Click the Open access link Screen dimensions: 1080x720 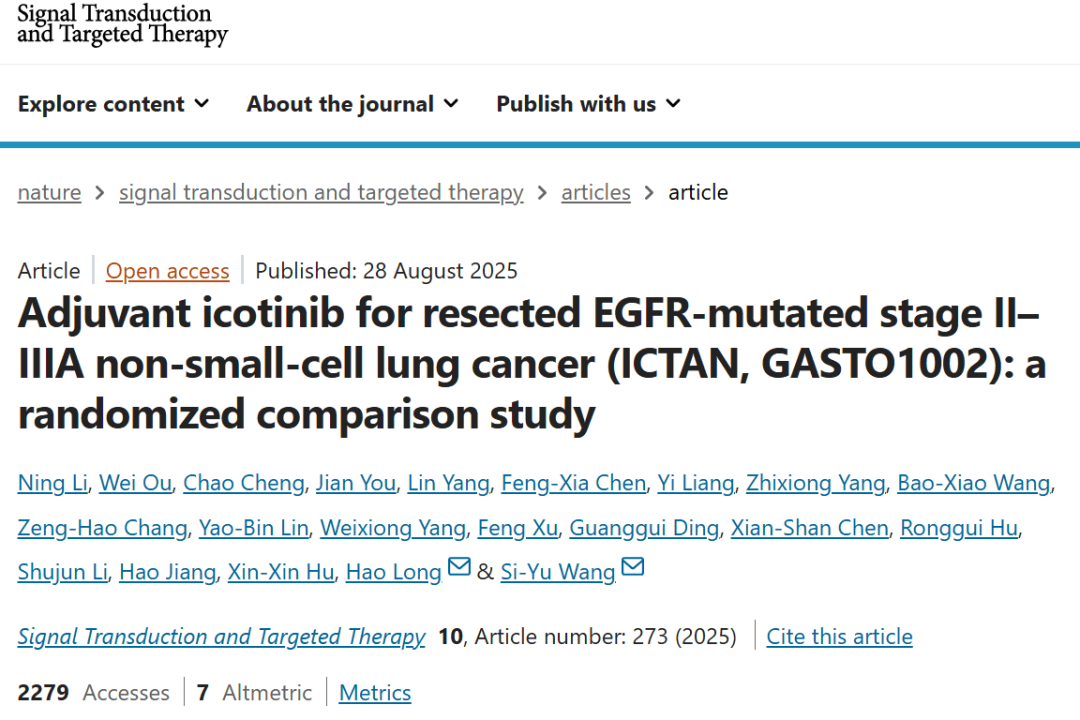pos(168,271)
